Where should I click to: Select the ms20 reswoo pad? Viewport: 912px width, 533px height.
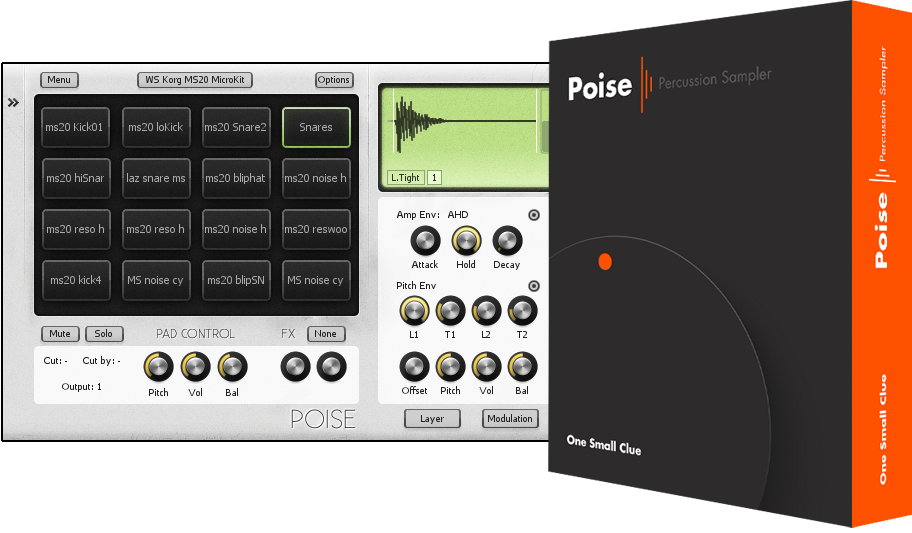316,229
